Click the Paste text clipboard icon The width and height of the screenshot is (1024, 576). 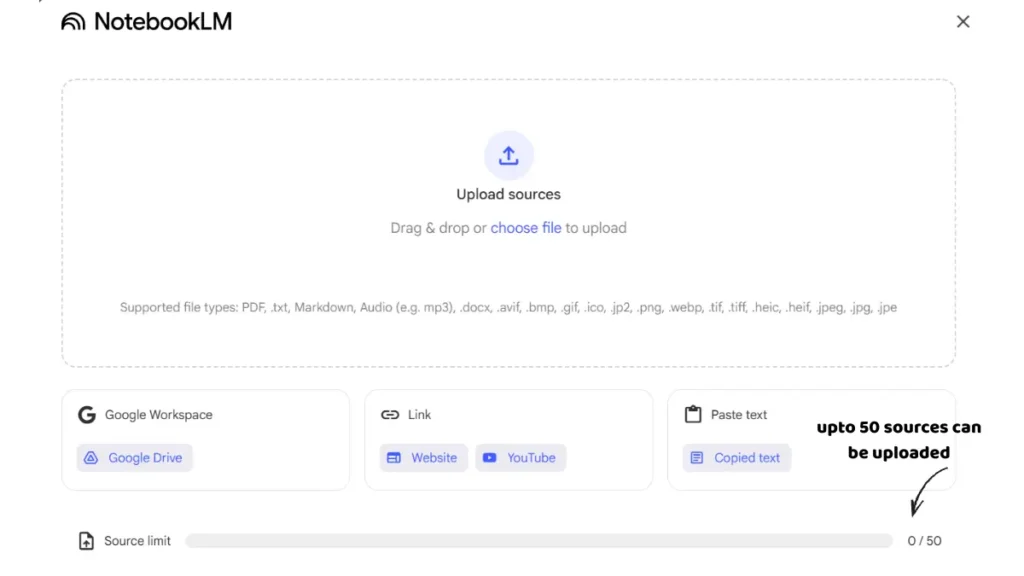tap(692, 415)
